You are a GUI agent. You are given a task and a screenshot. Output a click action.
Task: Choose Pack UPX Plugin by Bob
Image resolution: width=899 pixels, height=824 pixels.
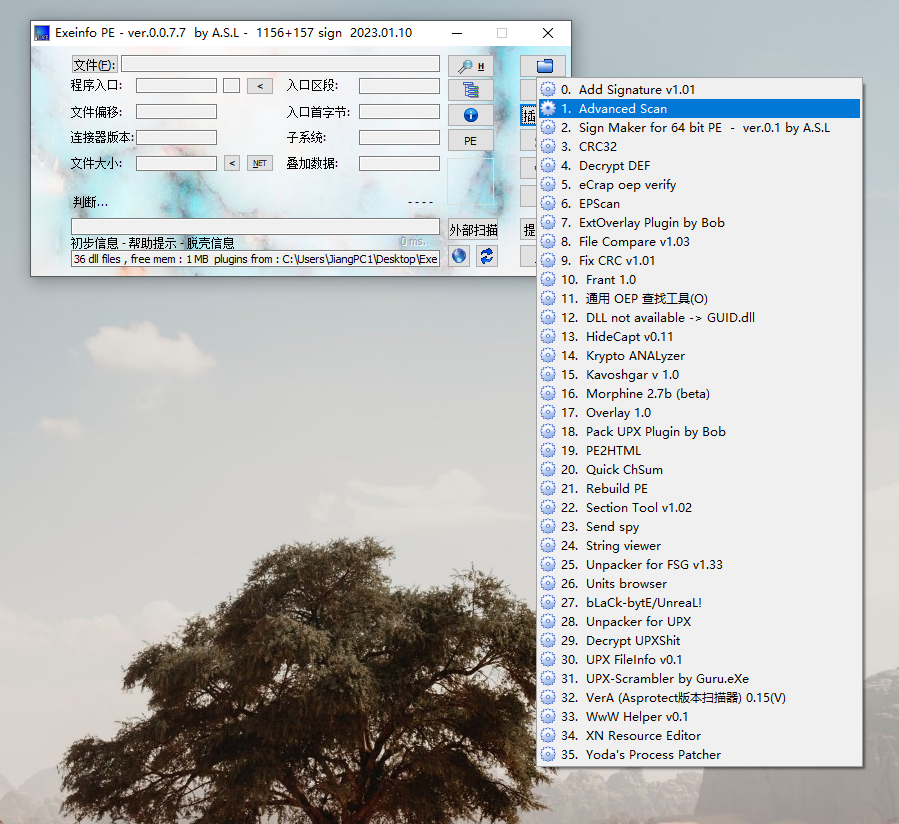point(699,431)
